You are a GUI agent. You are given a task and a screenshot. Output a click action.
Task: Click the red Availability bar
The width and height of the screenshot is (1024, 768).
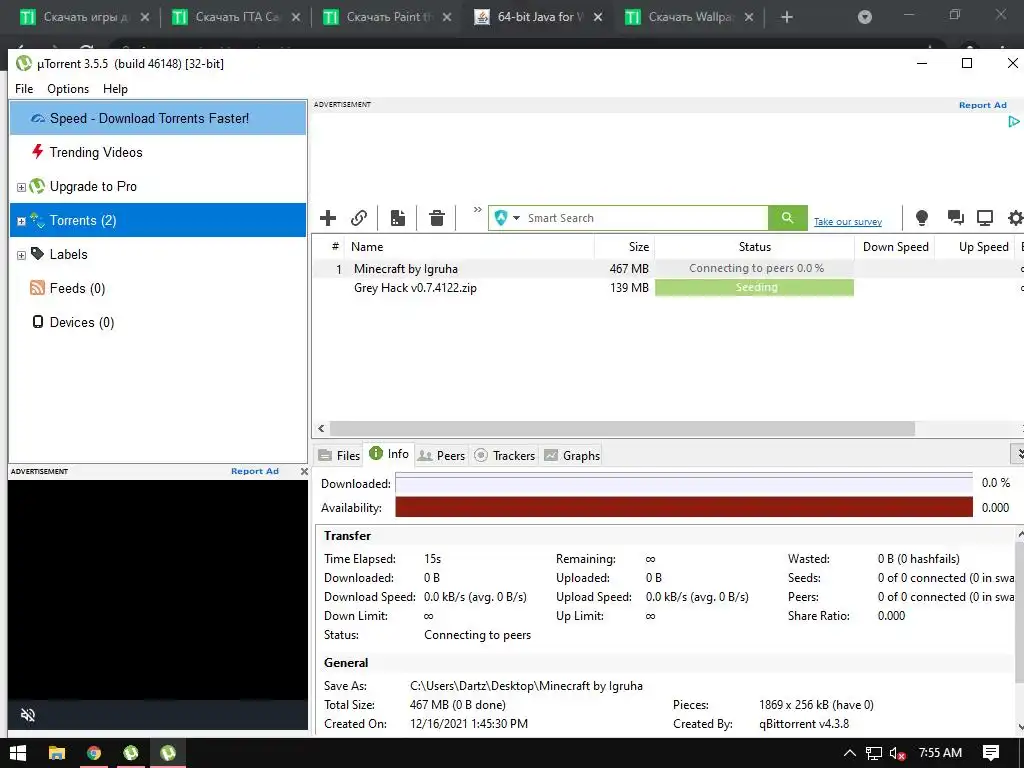(684, 507)
